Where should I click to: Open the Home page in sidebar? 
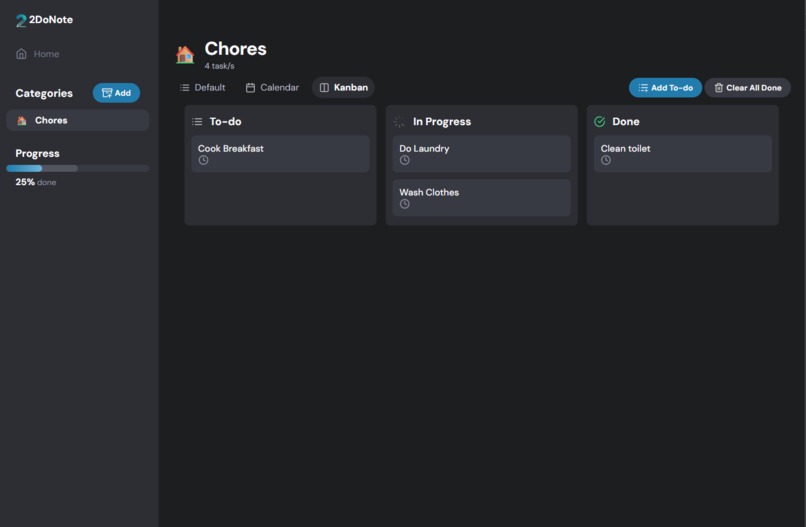click(38, 54)
